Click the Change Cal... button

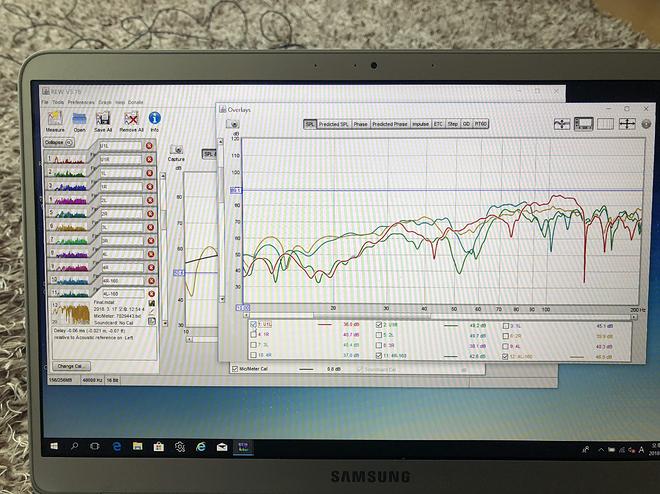pos(72,366)
